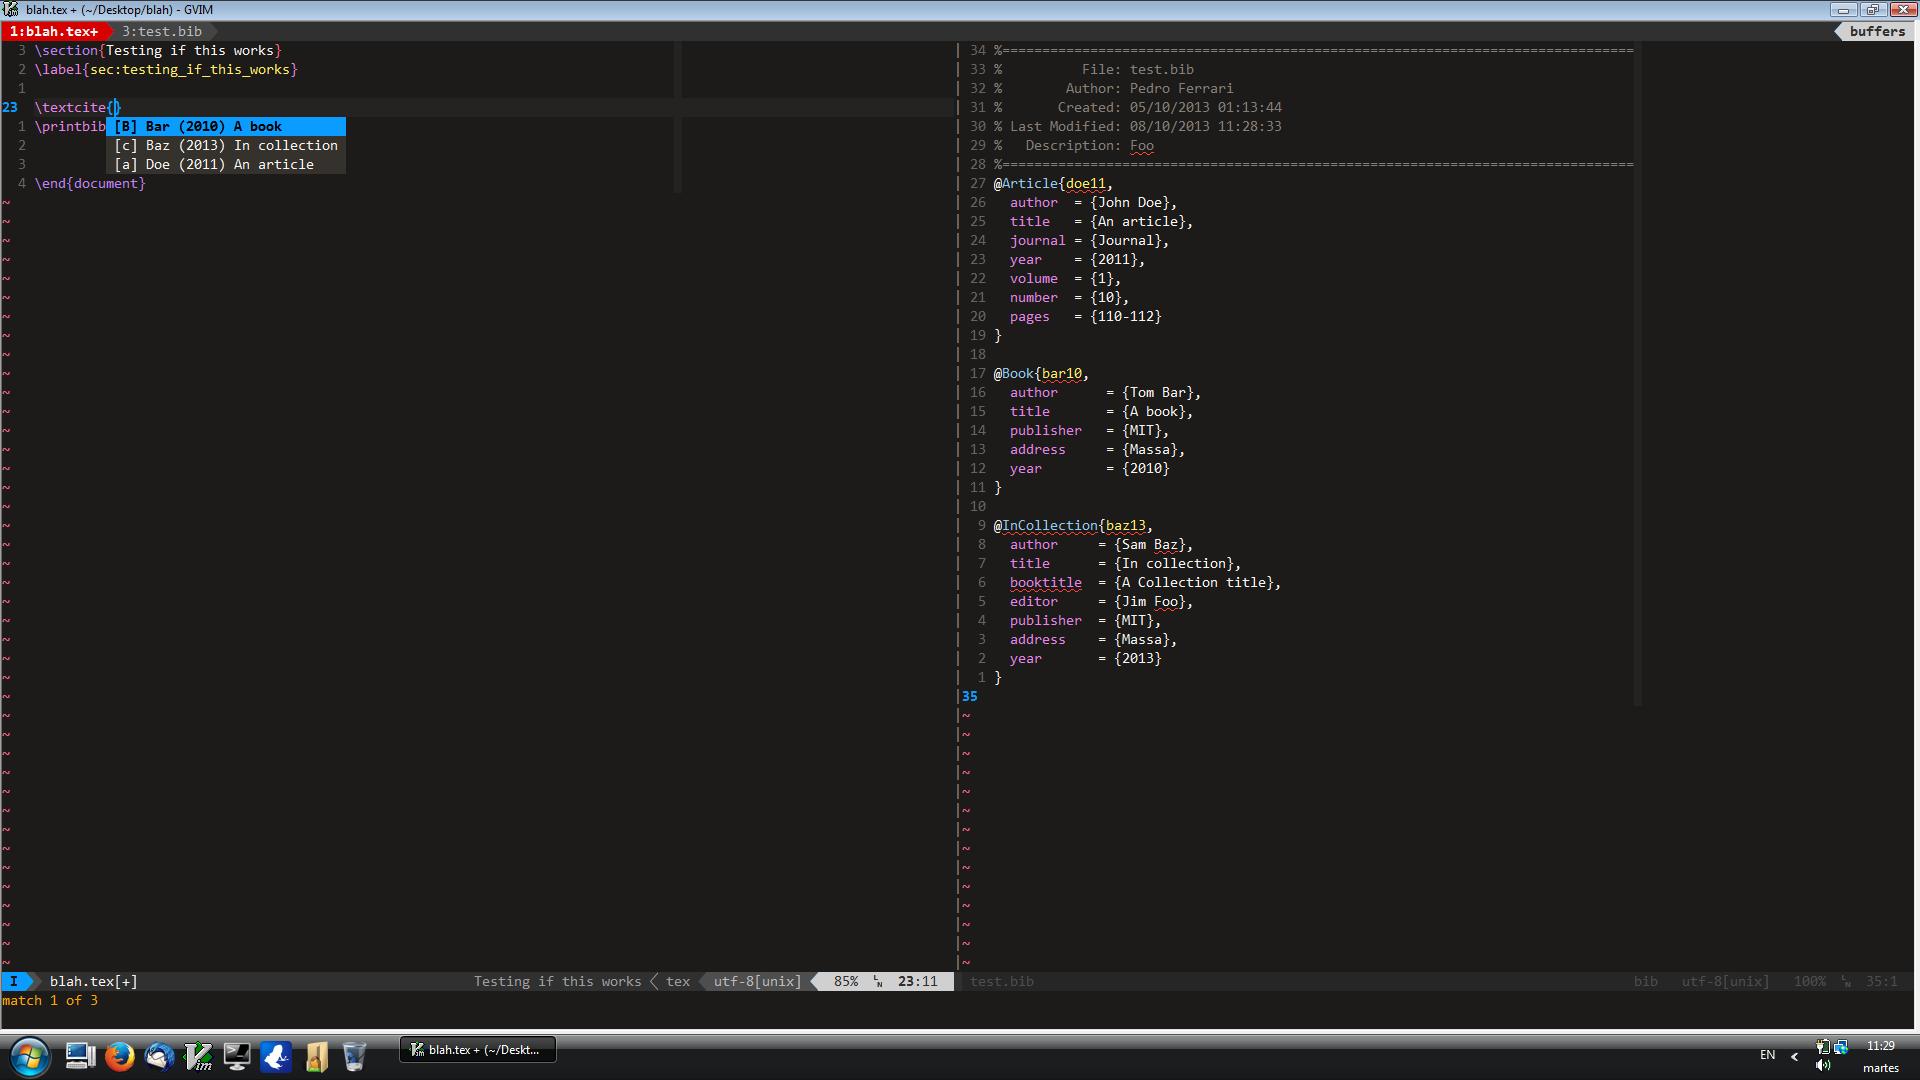This screenshot has height=1080, width=1920.
Task: Click 'author = {Sam Baz},' line
Action: pos(1101,544)
